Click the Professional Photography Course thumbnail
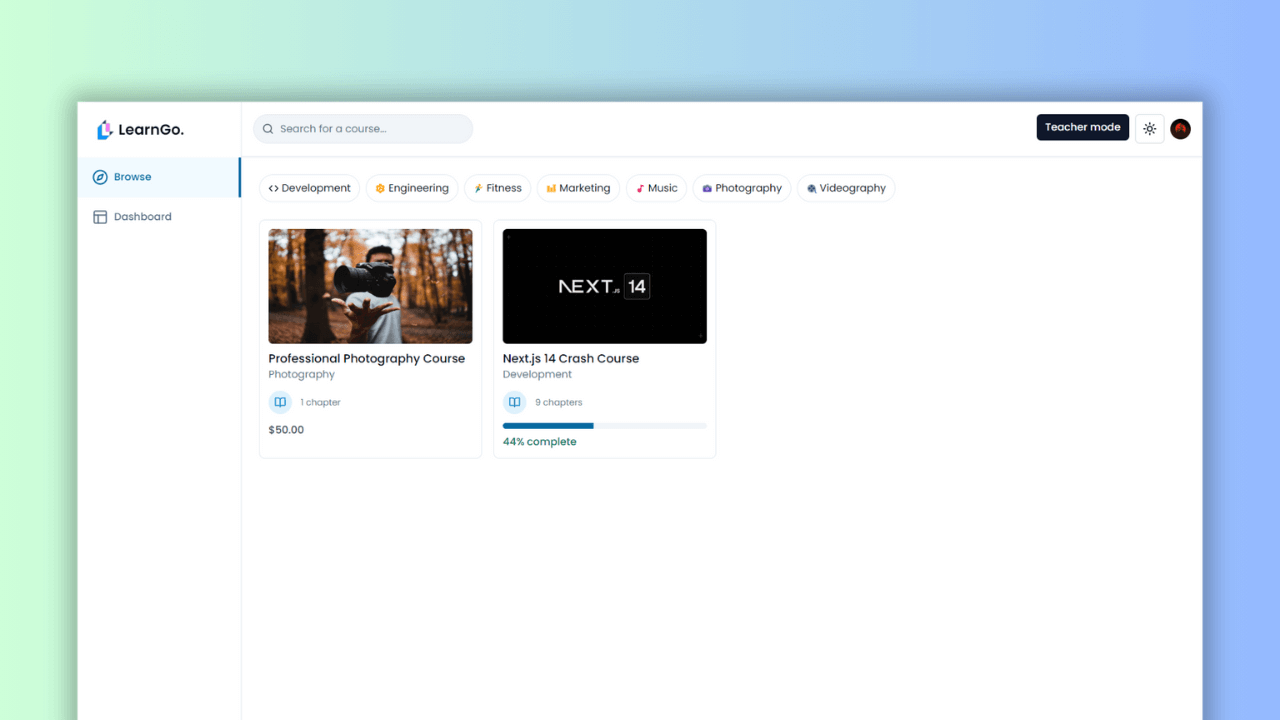 click(370, 286)
